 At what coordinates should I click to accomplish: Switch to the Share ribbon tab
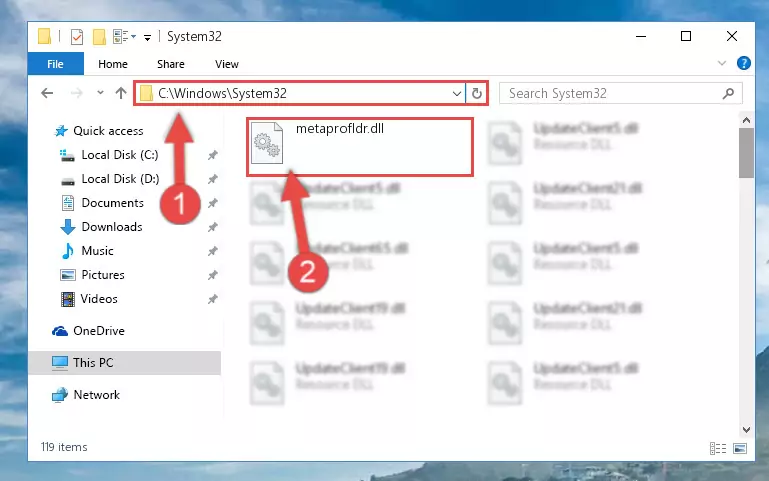pyautogui.click(x=171, y=64)
